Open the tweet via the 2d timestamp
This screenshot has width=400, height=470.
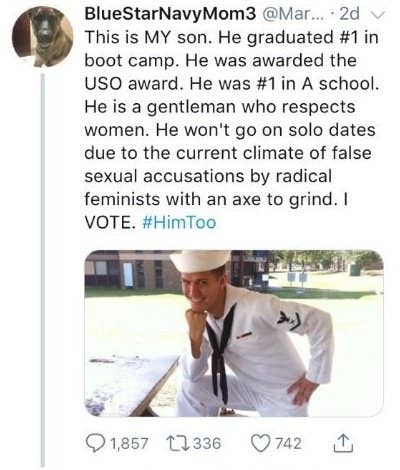[x=349, y=13]
